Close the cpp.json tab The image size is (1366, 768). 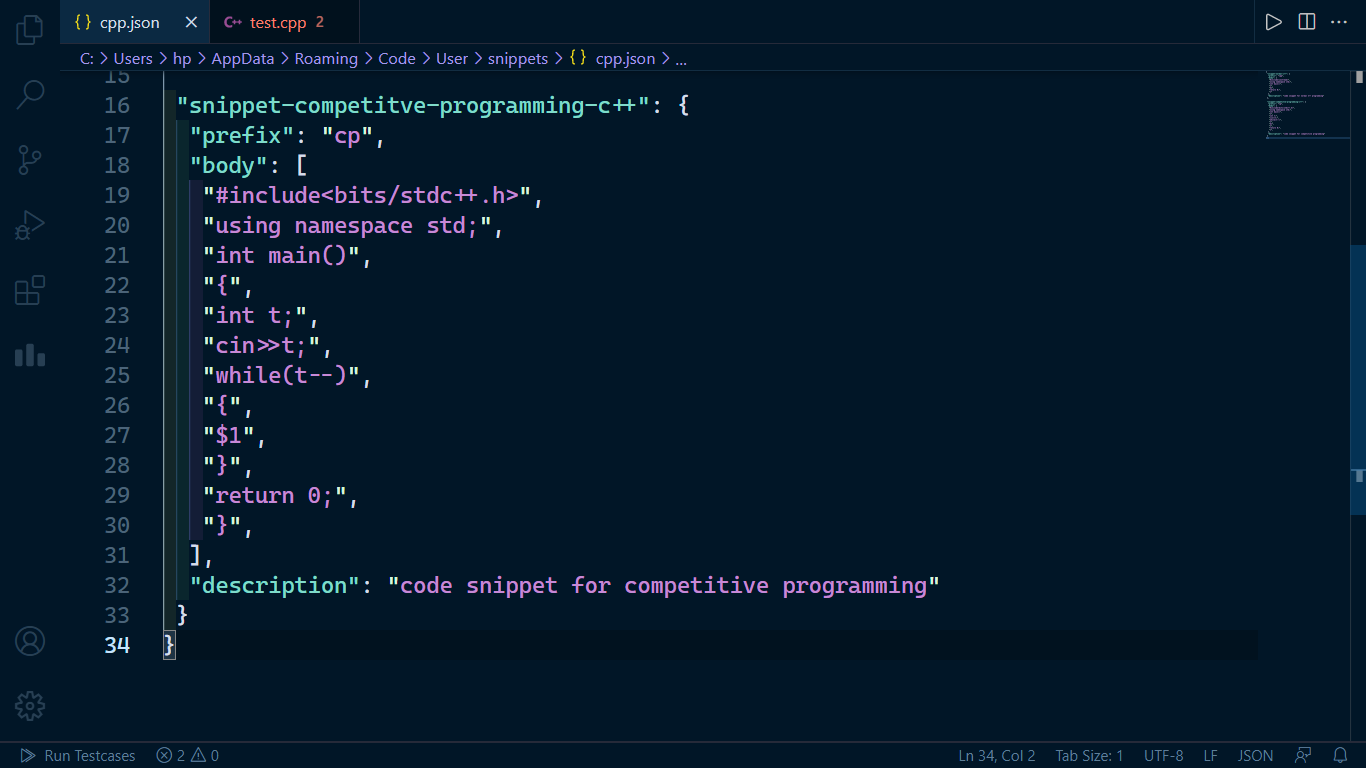pyautogui.click(x=191, y=22)
